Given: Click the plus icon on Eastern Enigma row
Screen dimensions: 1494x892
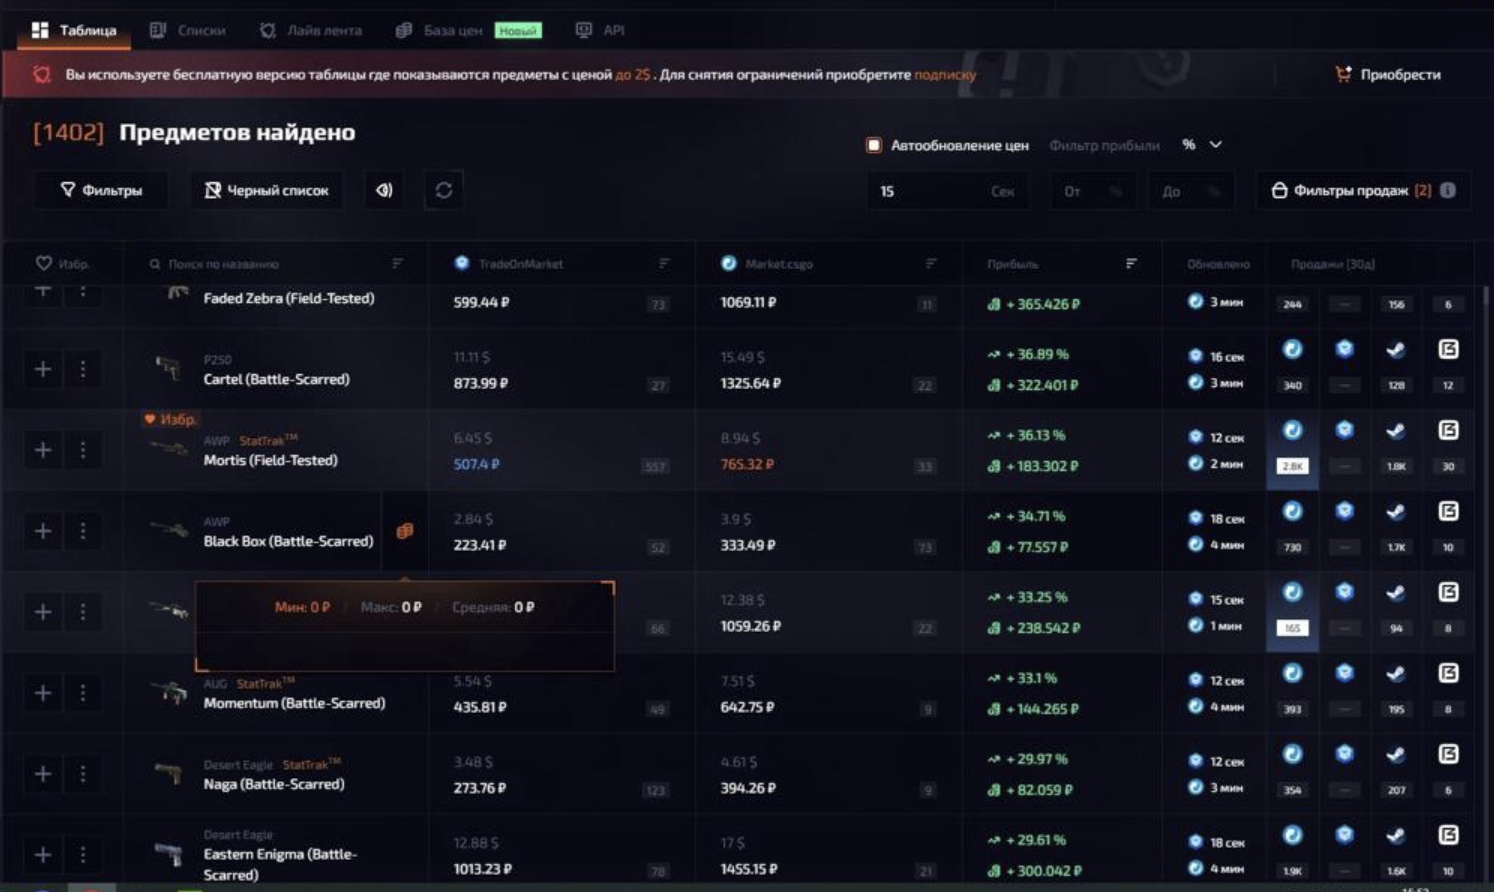Looking at the screenshot, I should click(x=43, y=855).
